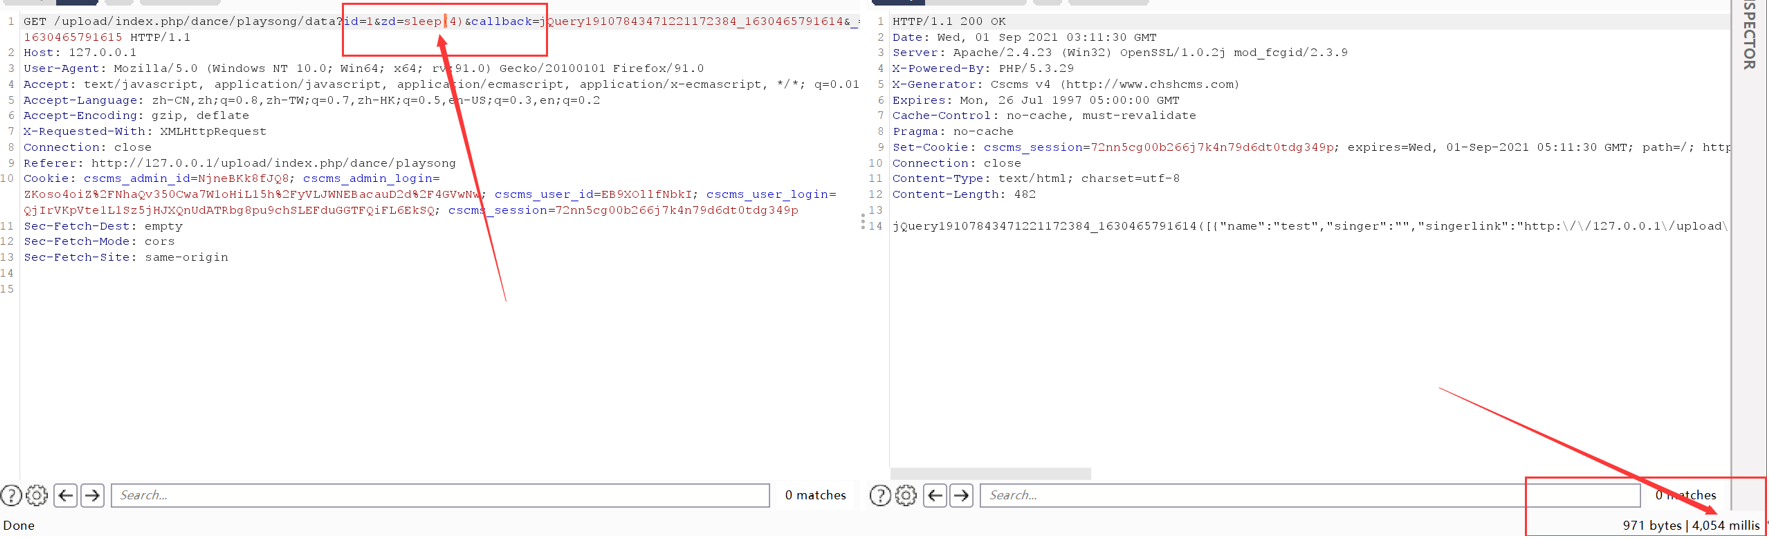Select the response Date header line
Viewport: 1769px width, 539px height.
point(1025,37)
